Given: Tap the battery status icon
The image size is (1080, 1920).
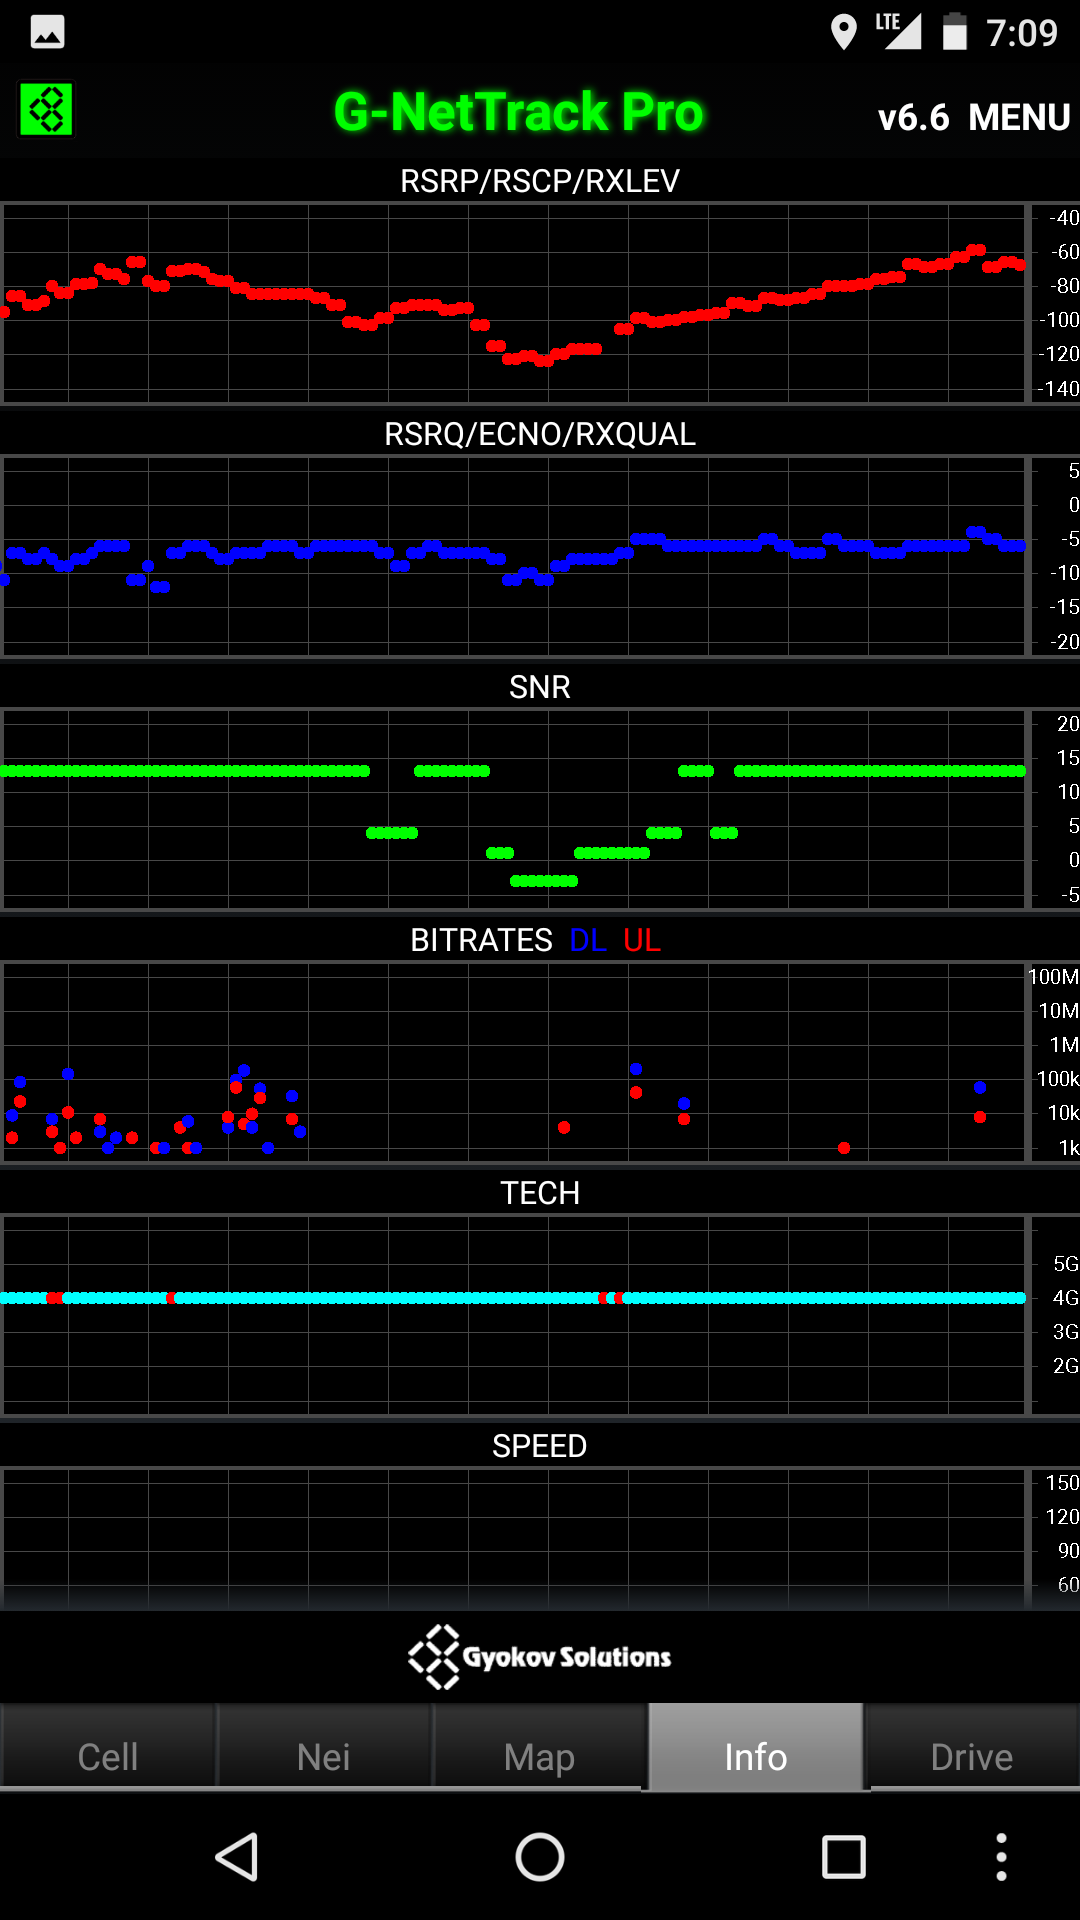Looking at the screenshot, I should point(955,32).
